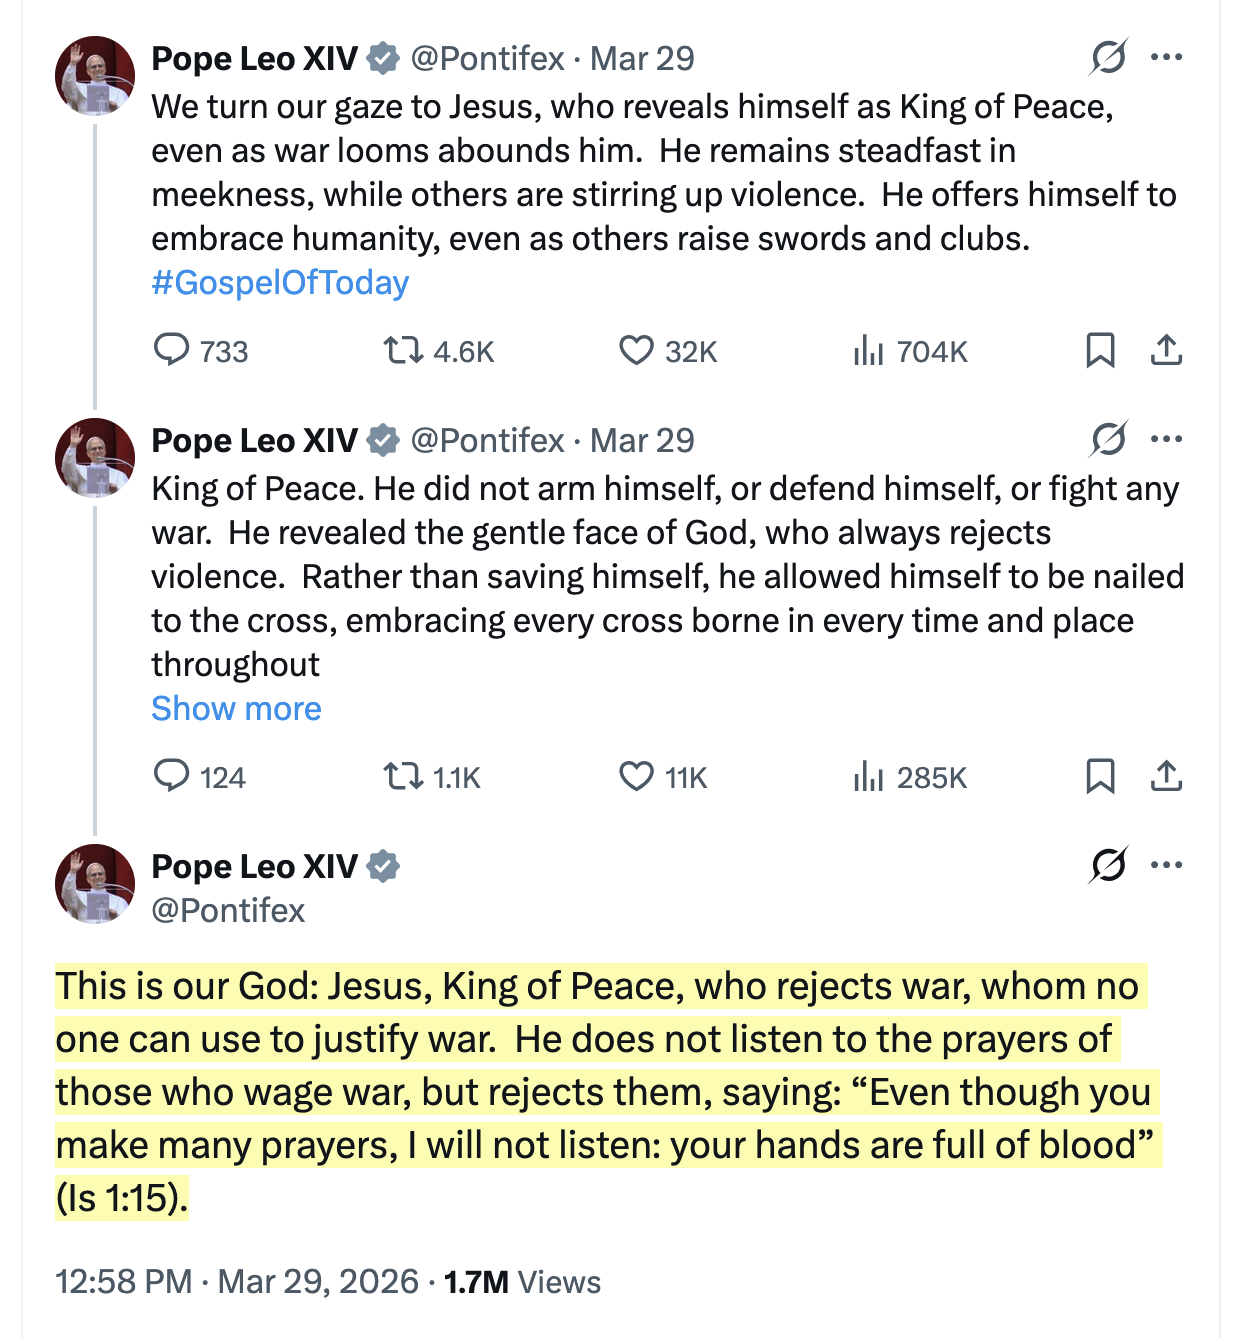Open Grok icon on first tweet
Image resolution: width=1240 pixels, height=1338 pixels.
pyautogui.click(x=1108, y=58)
